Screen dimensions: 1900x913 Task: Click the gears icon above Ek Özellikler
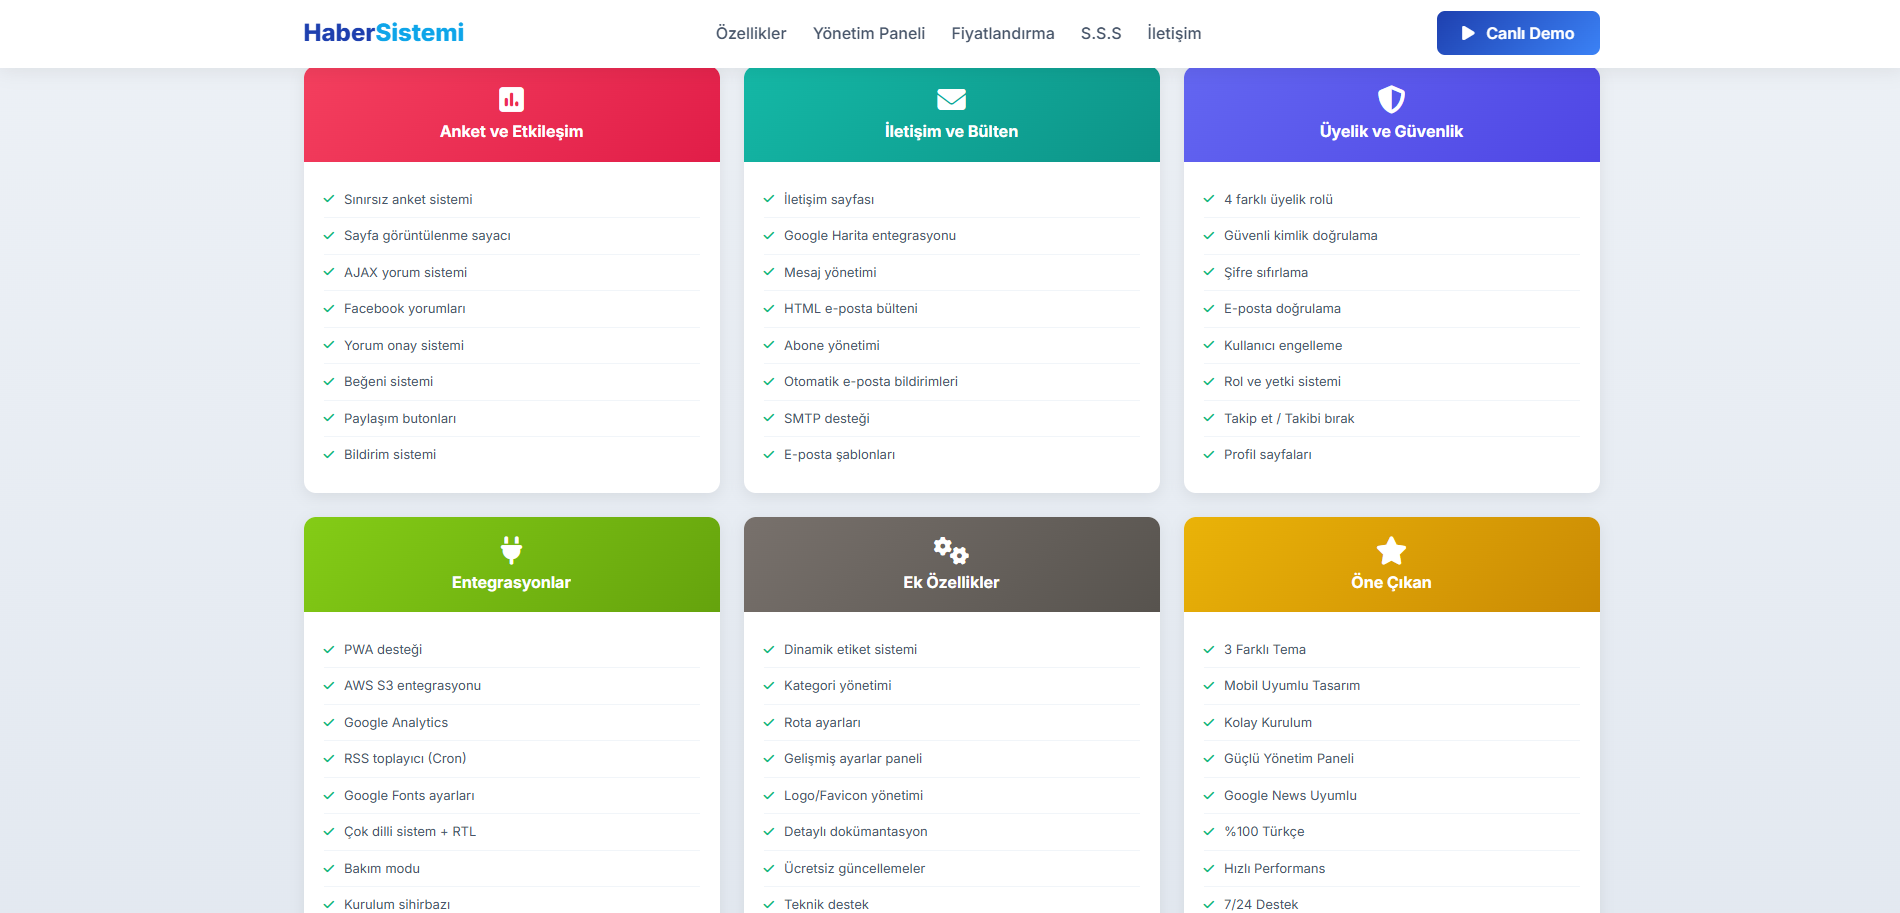(x=951, y=550)
